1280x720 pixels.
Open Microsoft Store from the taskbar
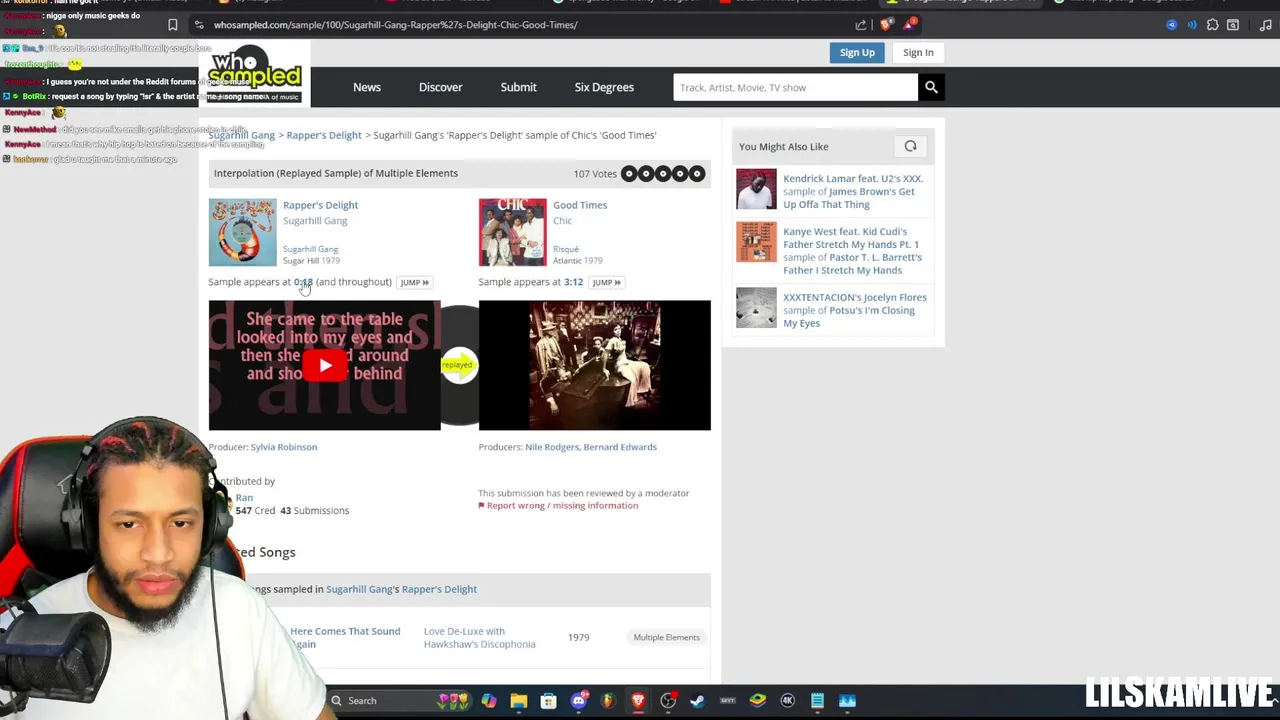[548, 701]
